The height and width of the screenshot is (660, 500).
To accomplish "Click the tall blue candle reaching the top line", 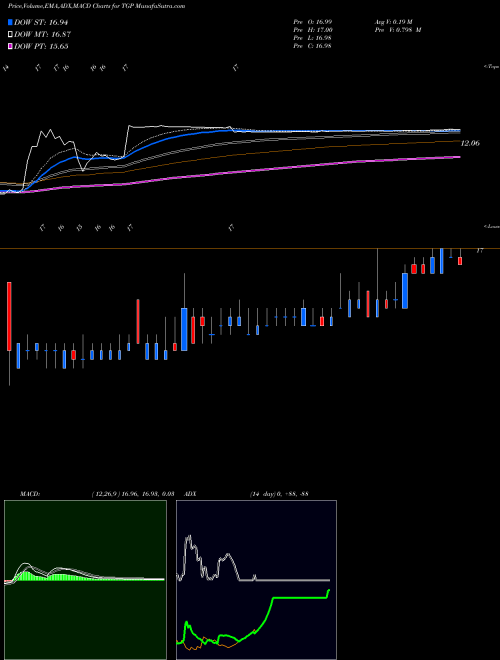I will tap(441, 261).
